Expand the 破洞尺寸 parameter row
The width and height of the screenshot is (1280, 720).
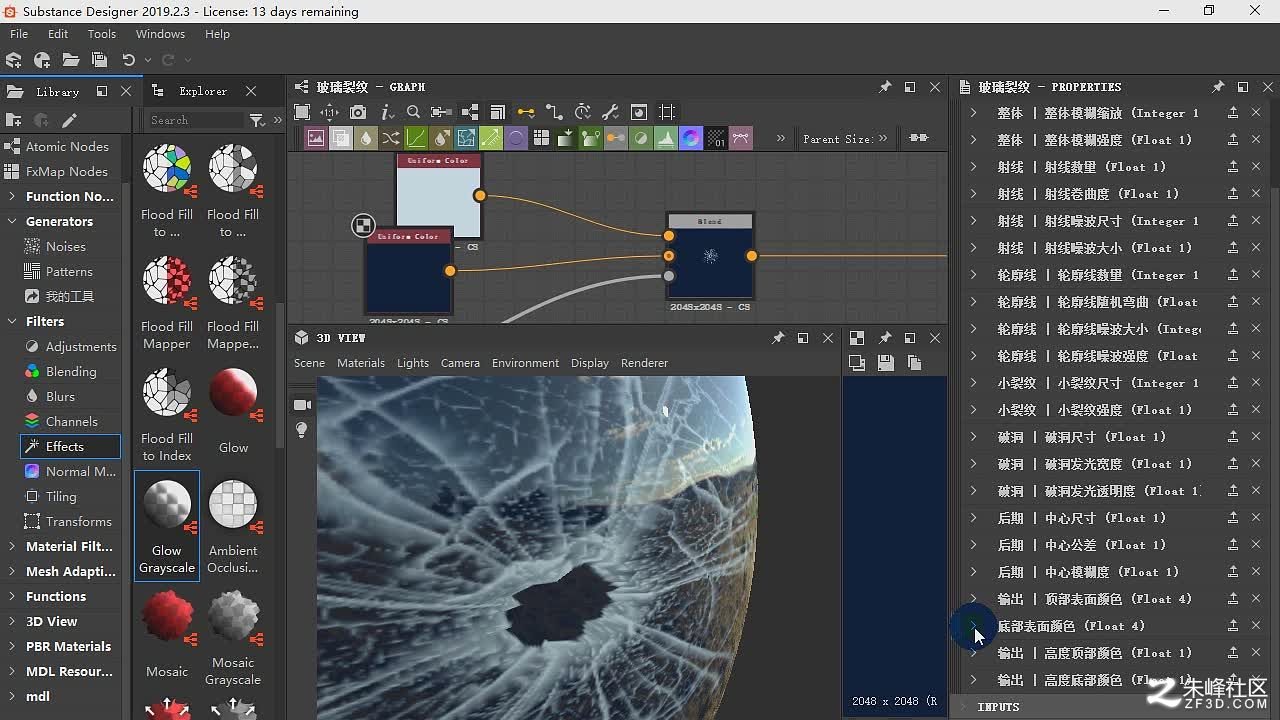[974, 437]
